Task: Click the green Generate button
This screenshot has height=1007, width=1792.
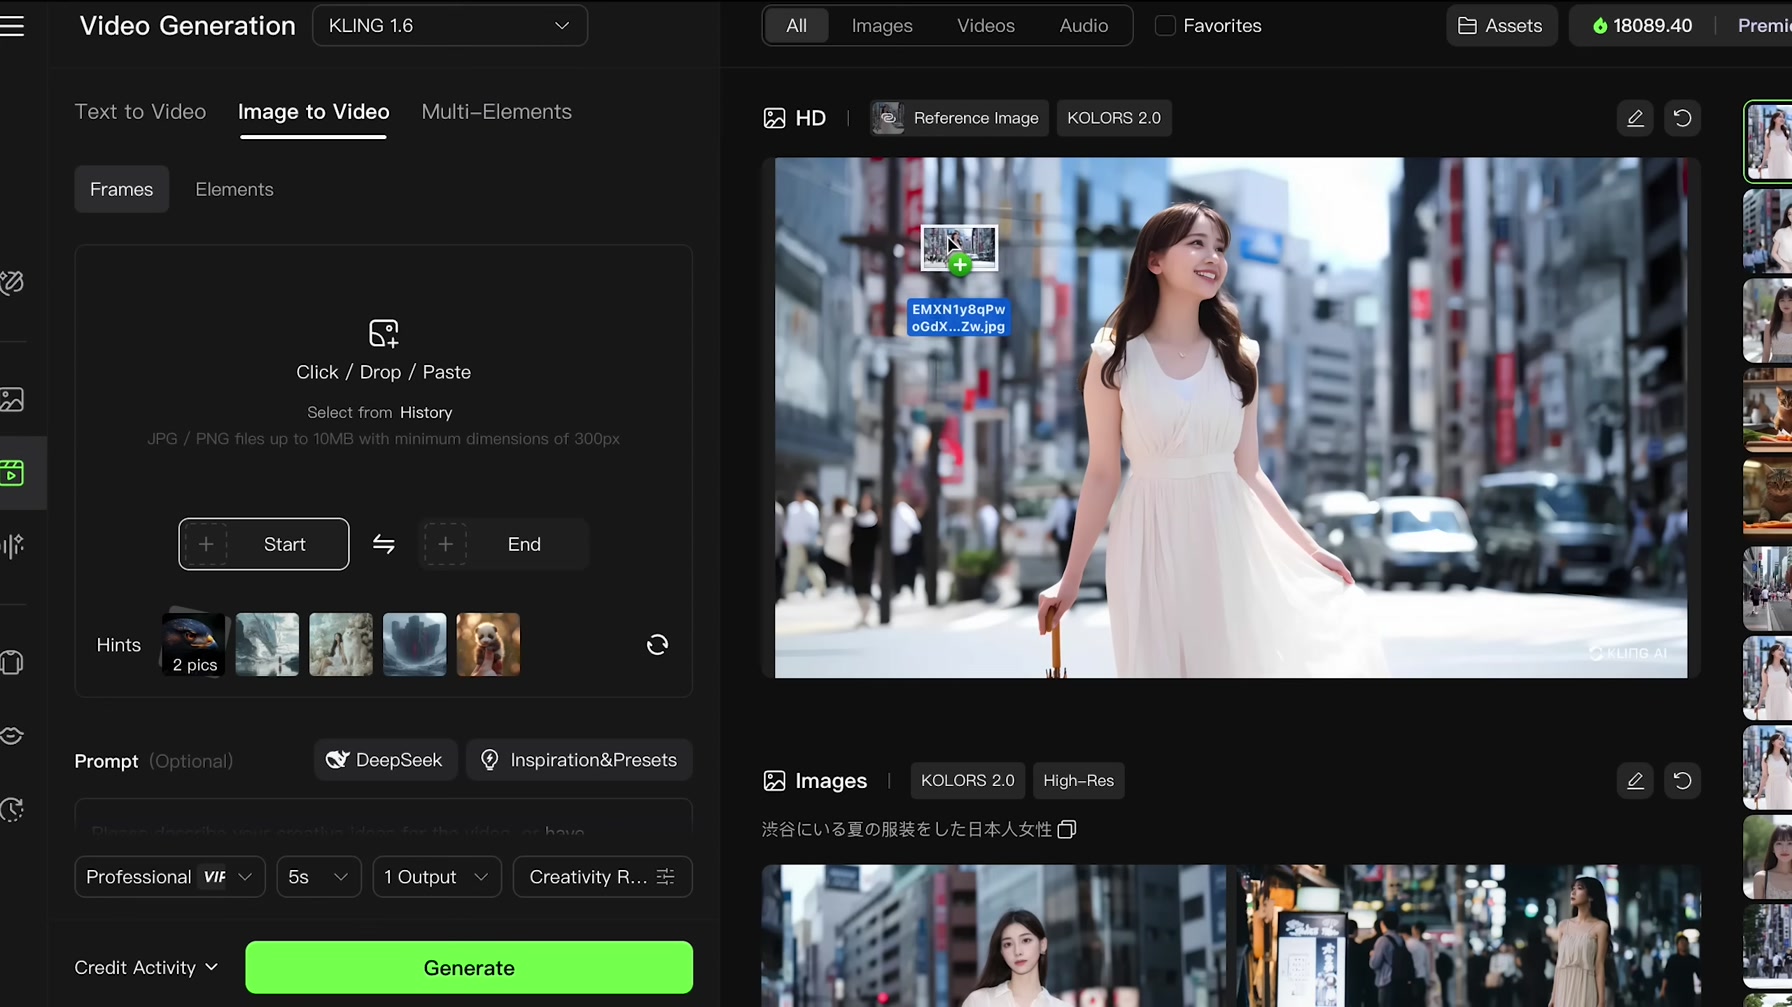Action: coord(469,968)
